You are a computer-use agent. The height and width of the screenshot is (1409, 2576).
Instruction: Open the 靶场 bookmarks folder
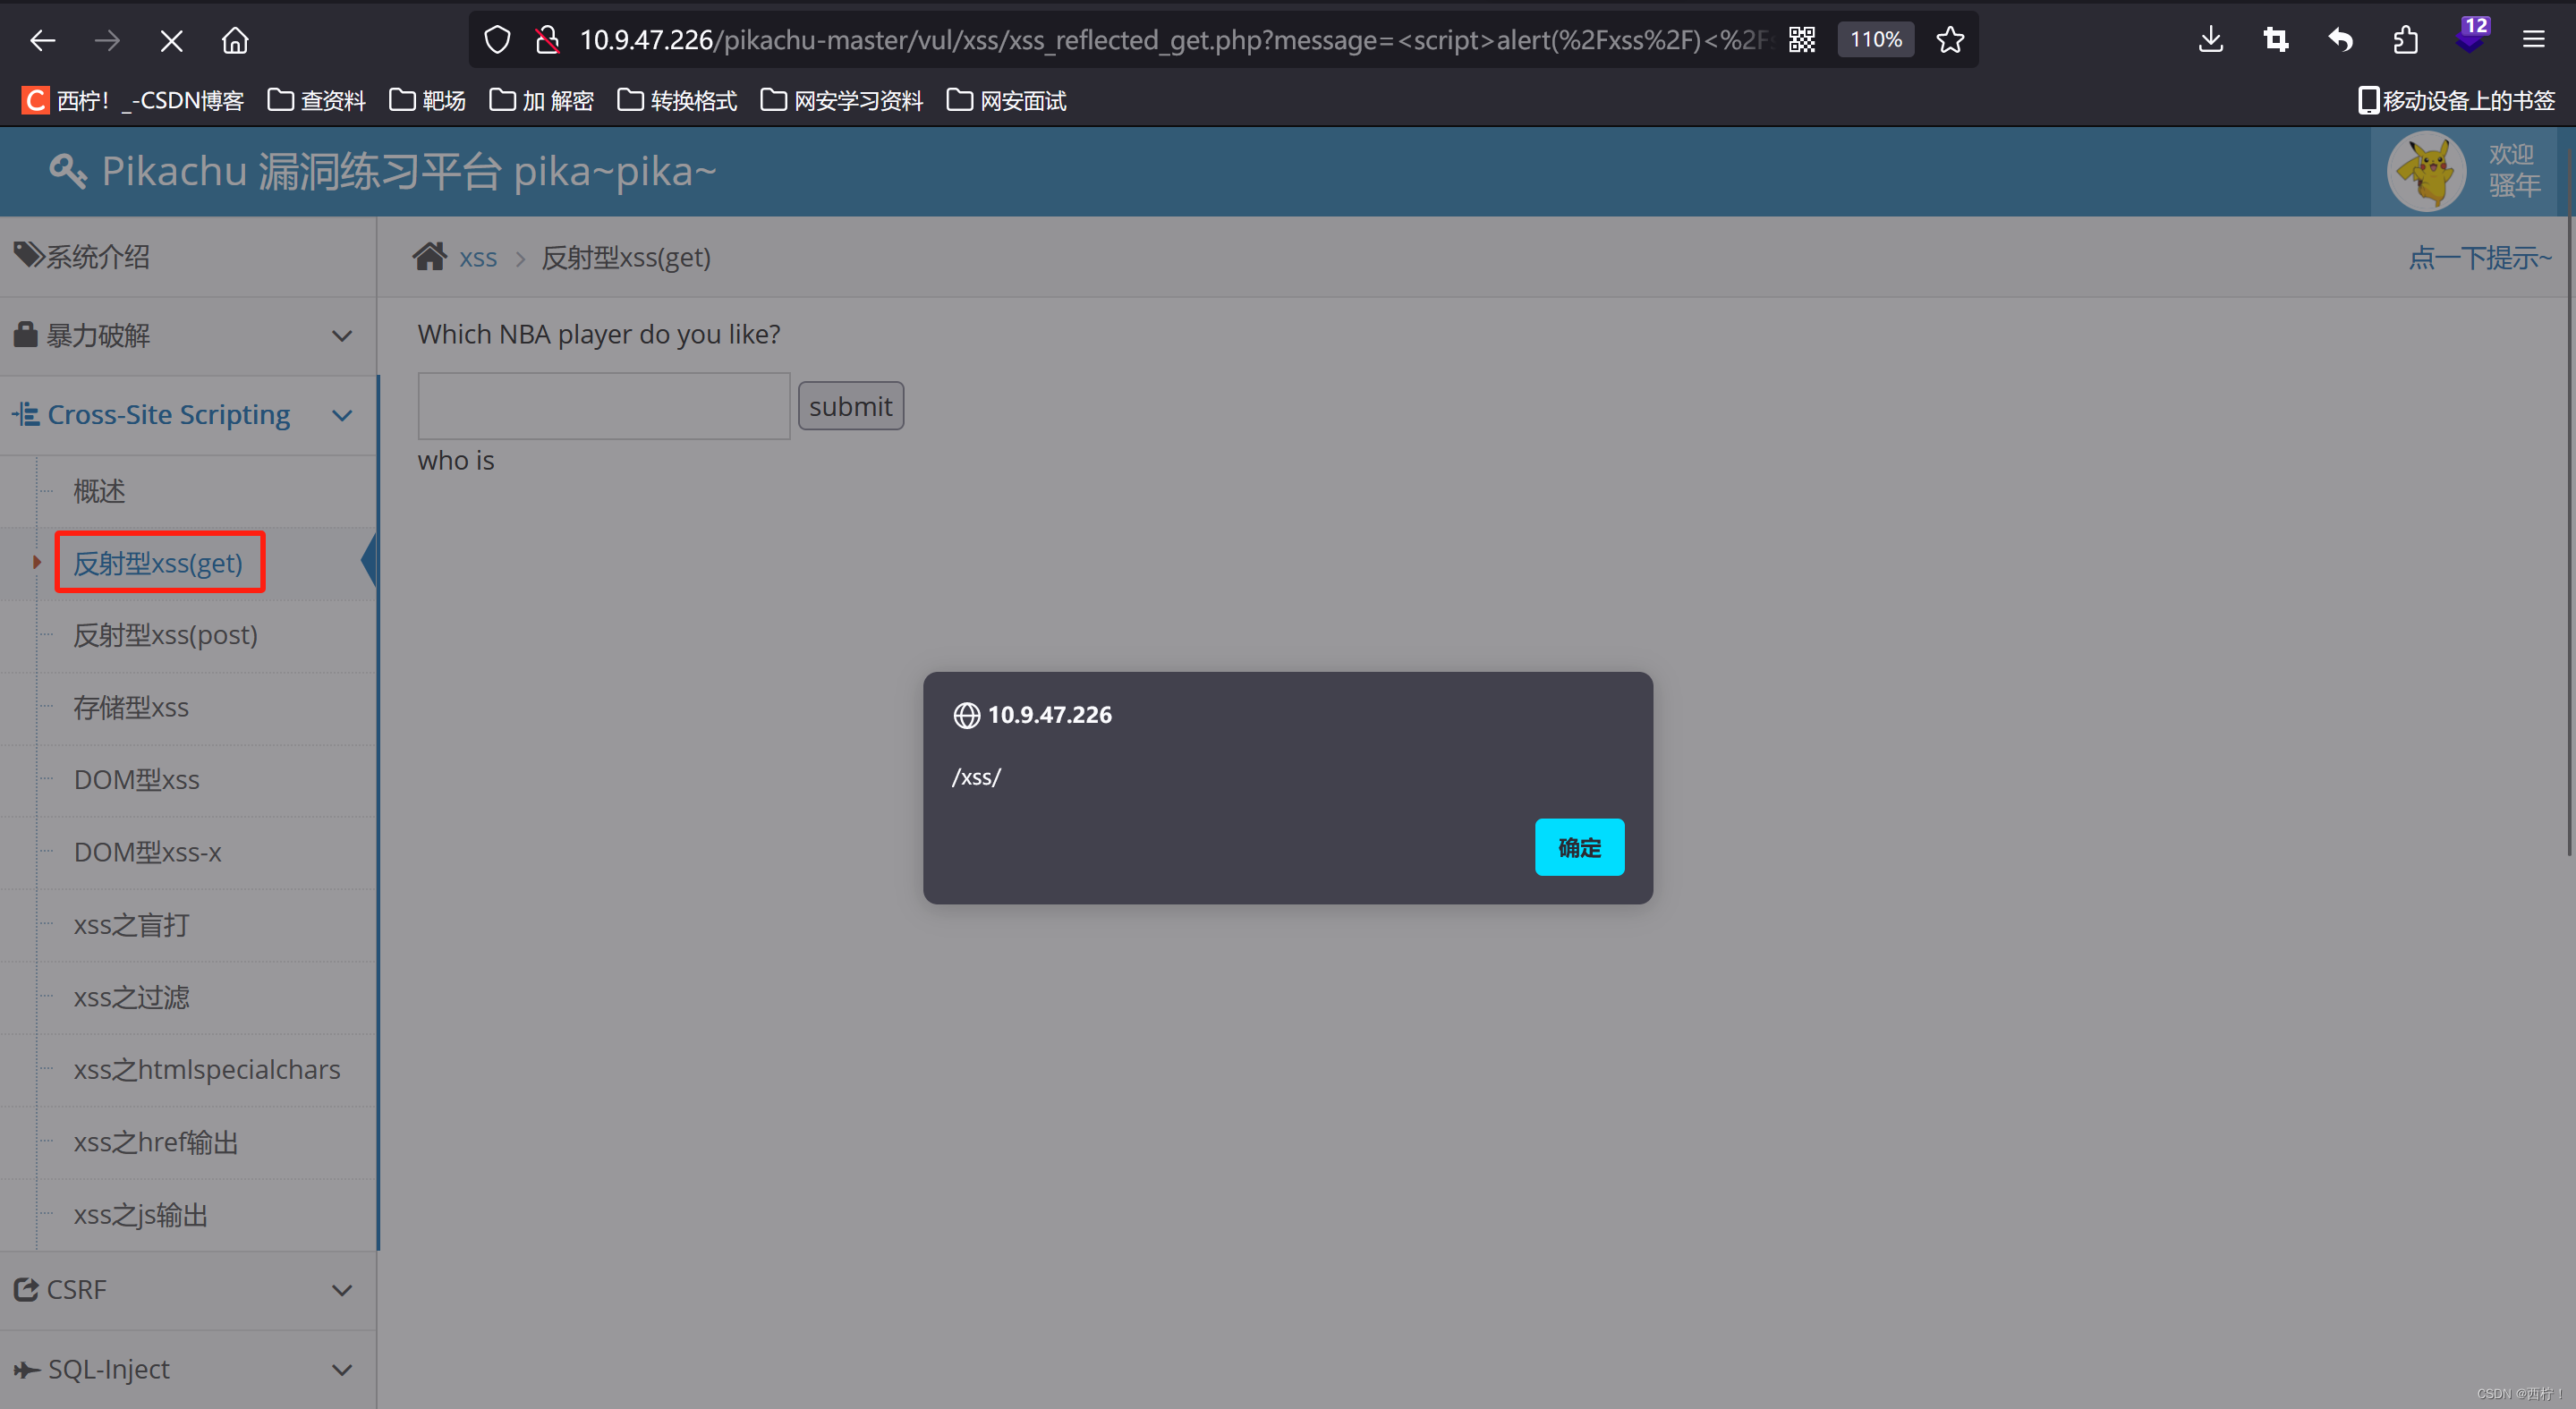428,101
